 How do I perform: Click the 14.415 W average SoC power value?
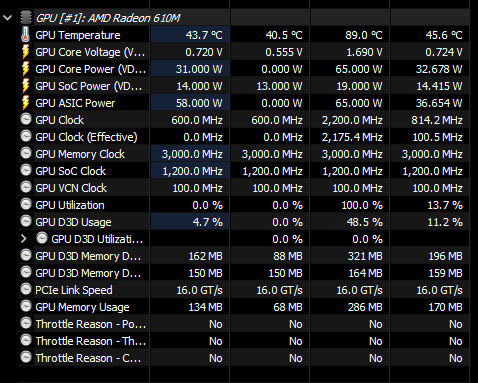(439, 86)
